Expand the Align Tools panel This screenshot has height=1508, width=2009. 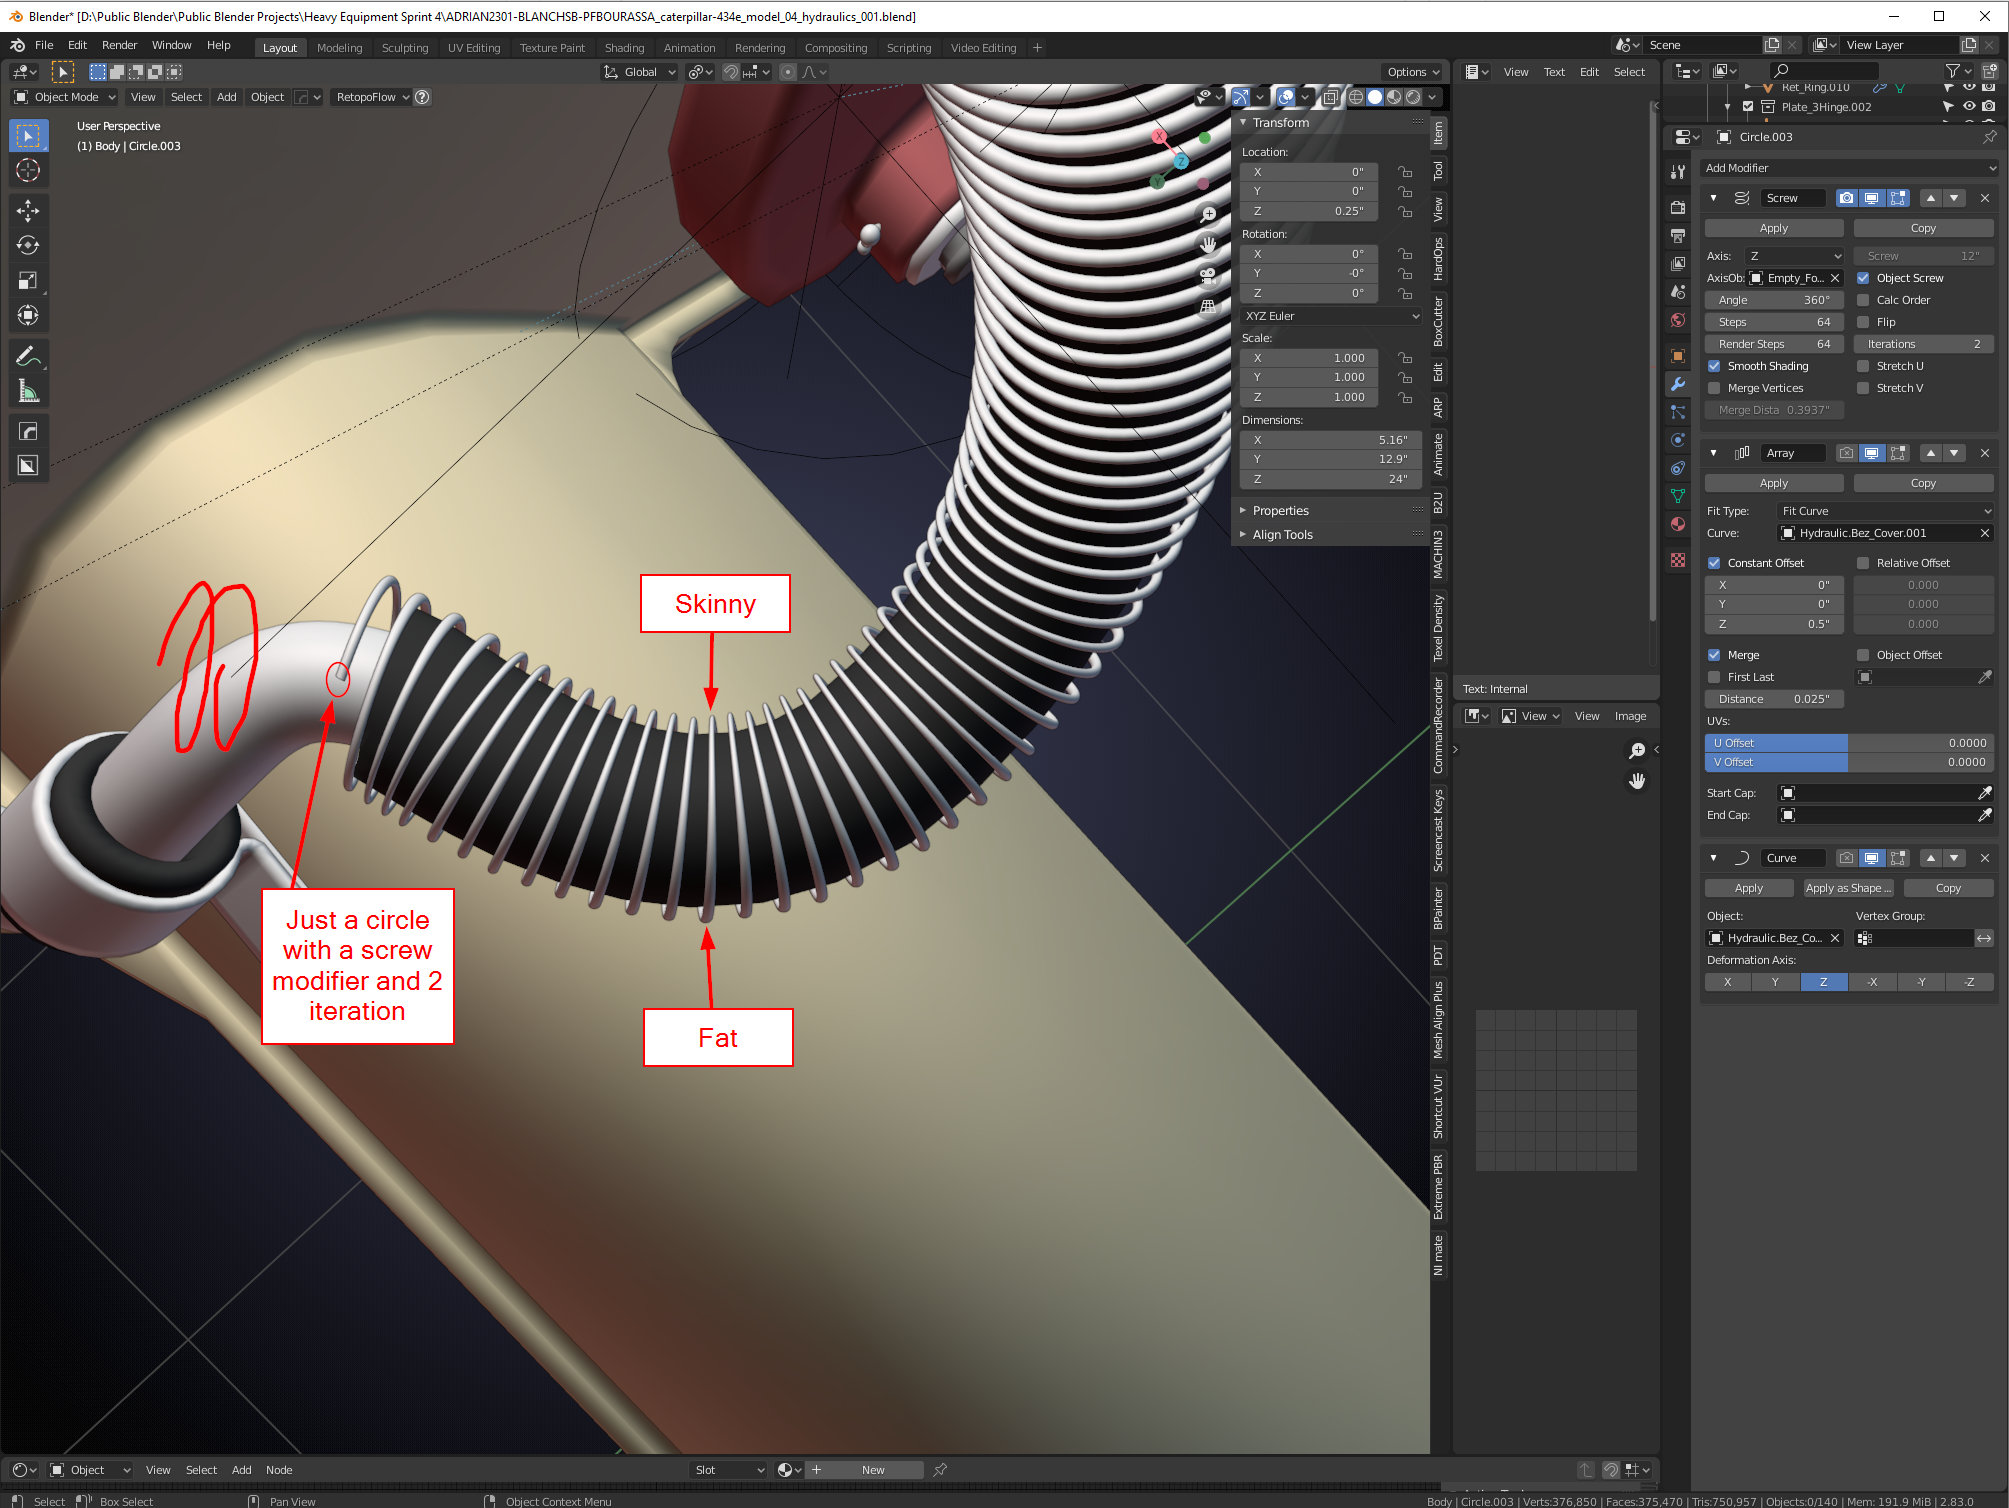tap(1282, 535)
